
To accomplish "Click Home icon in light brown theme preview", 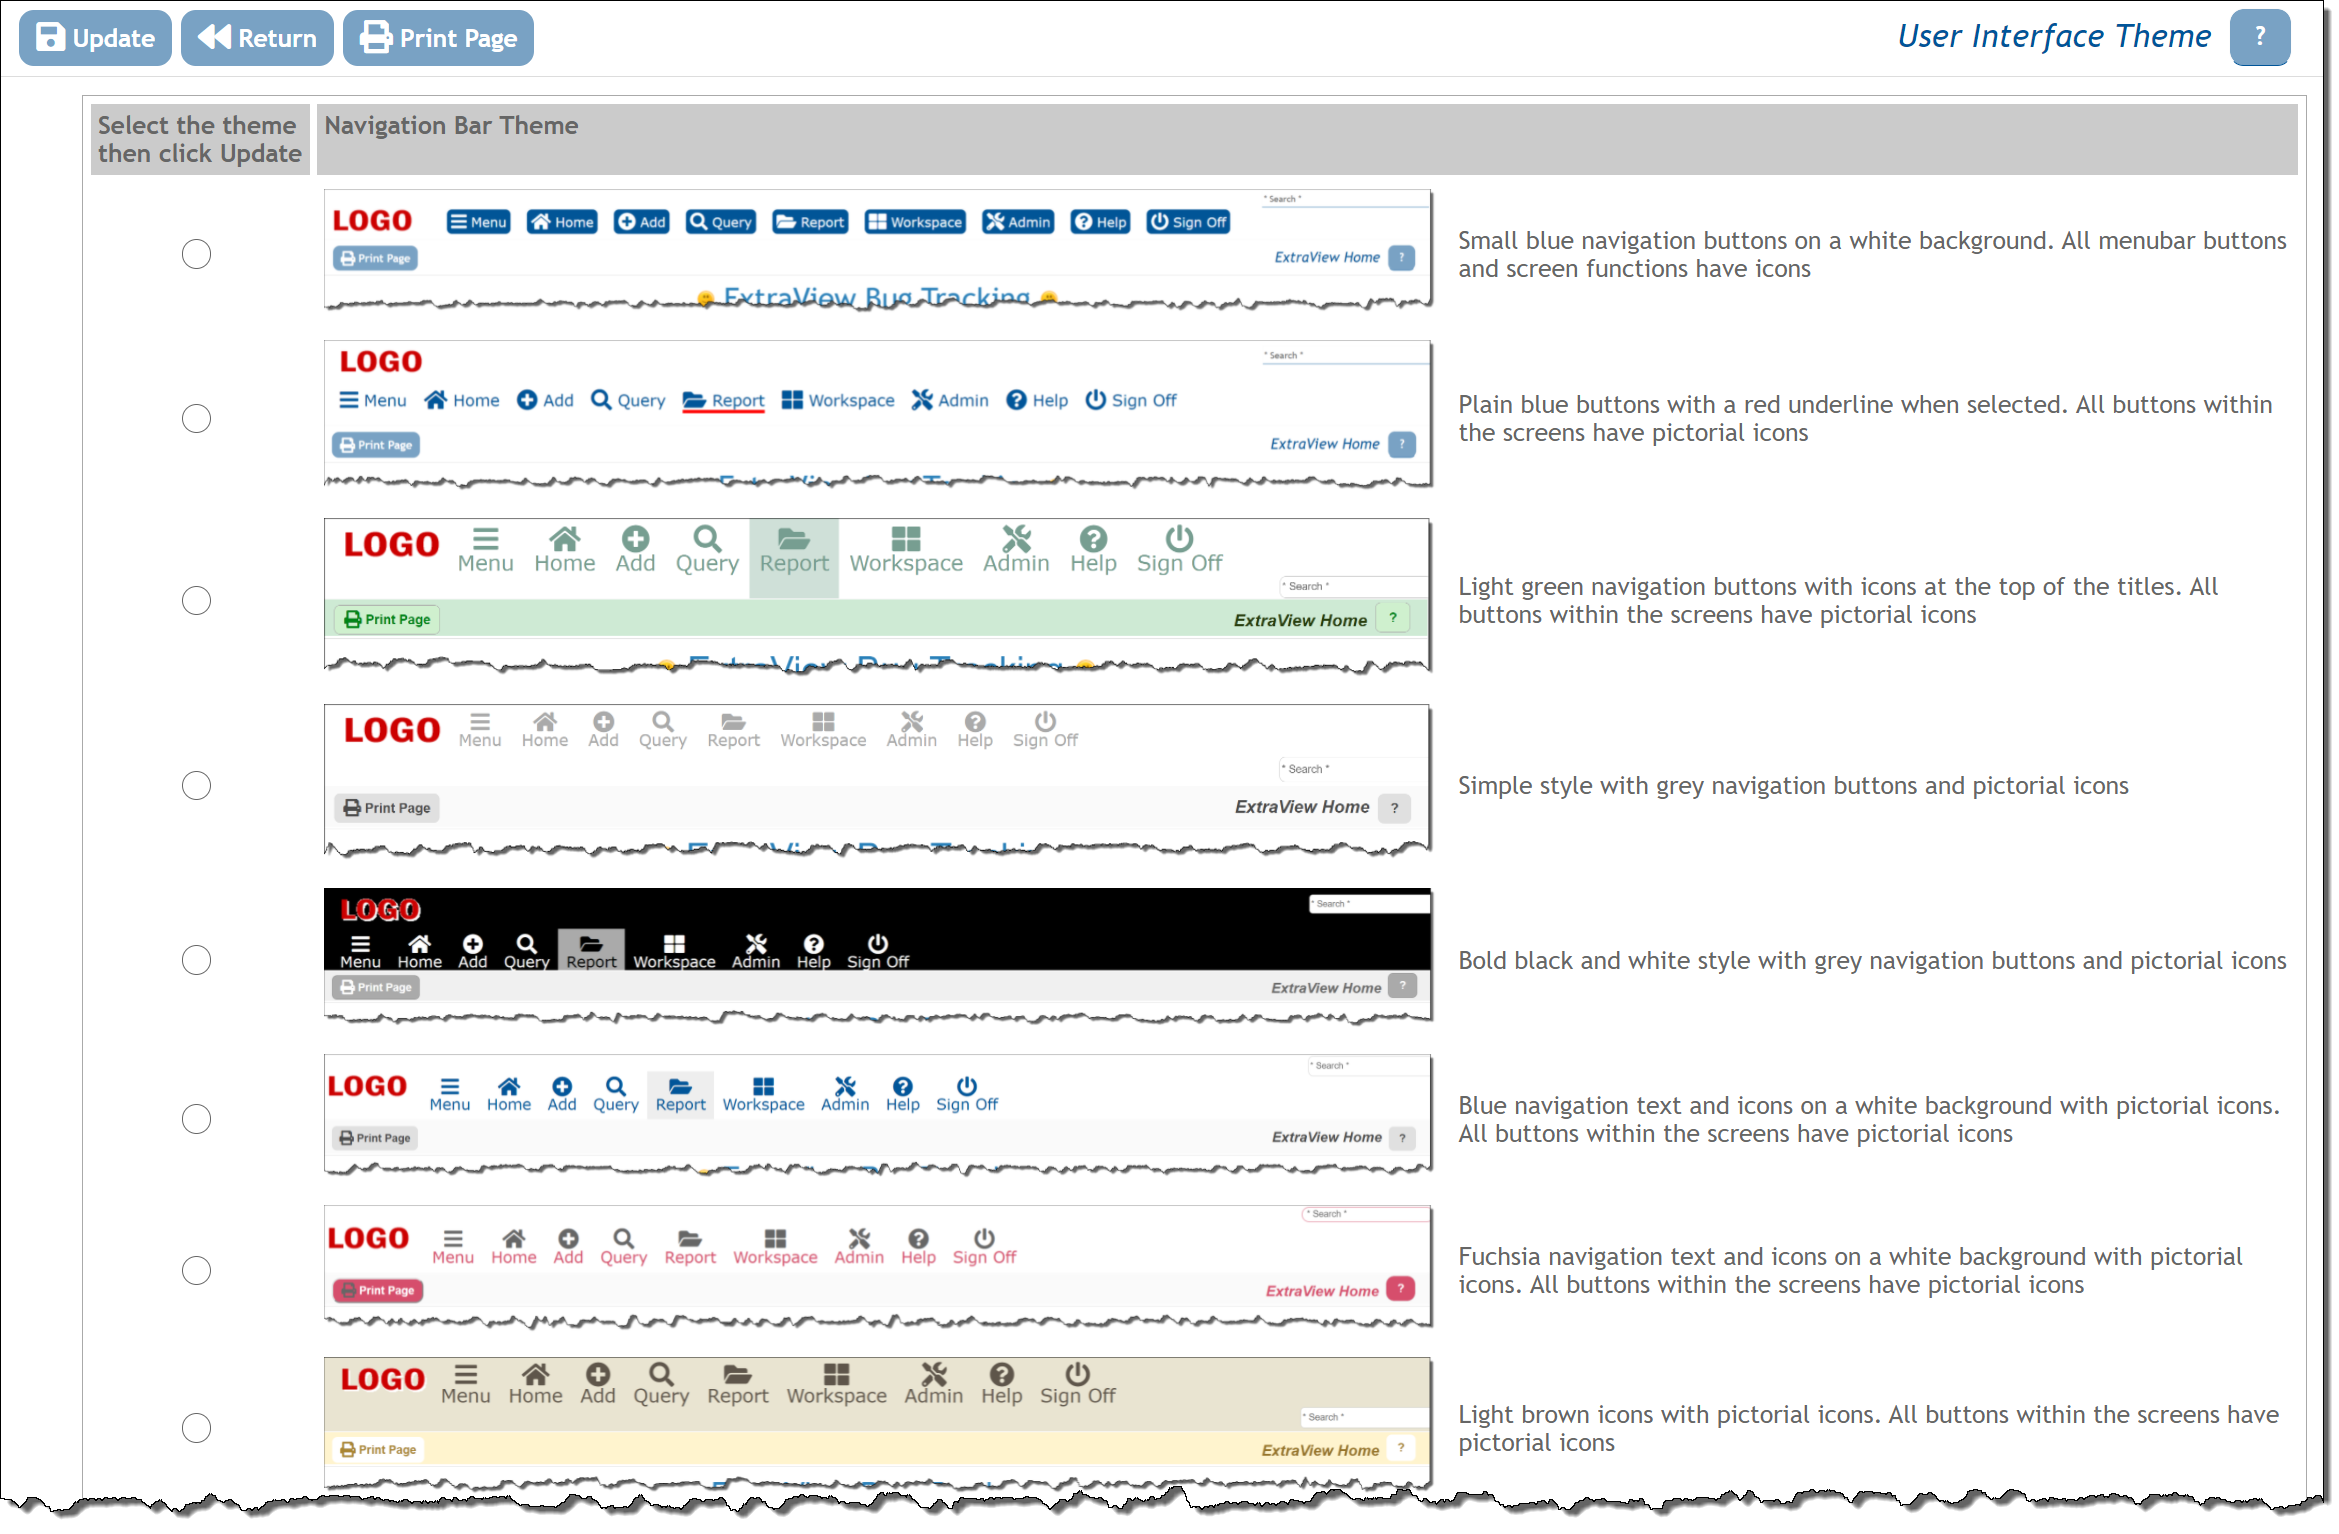I will [x=536, y=1374].
